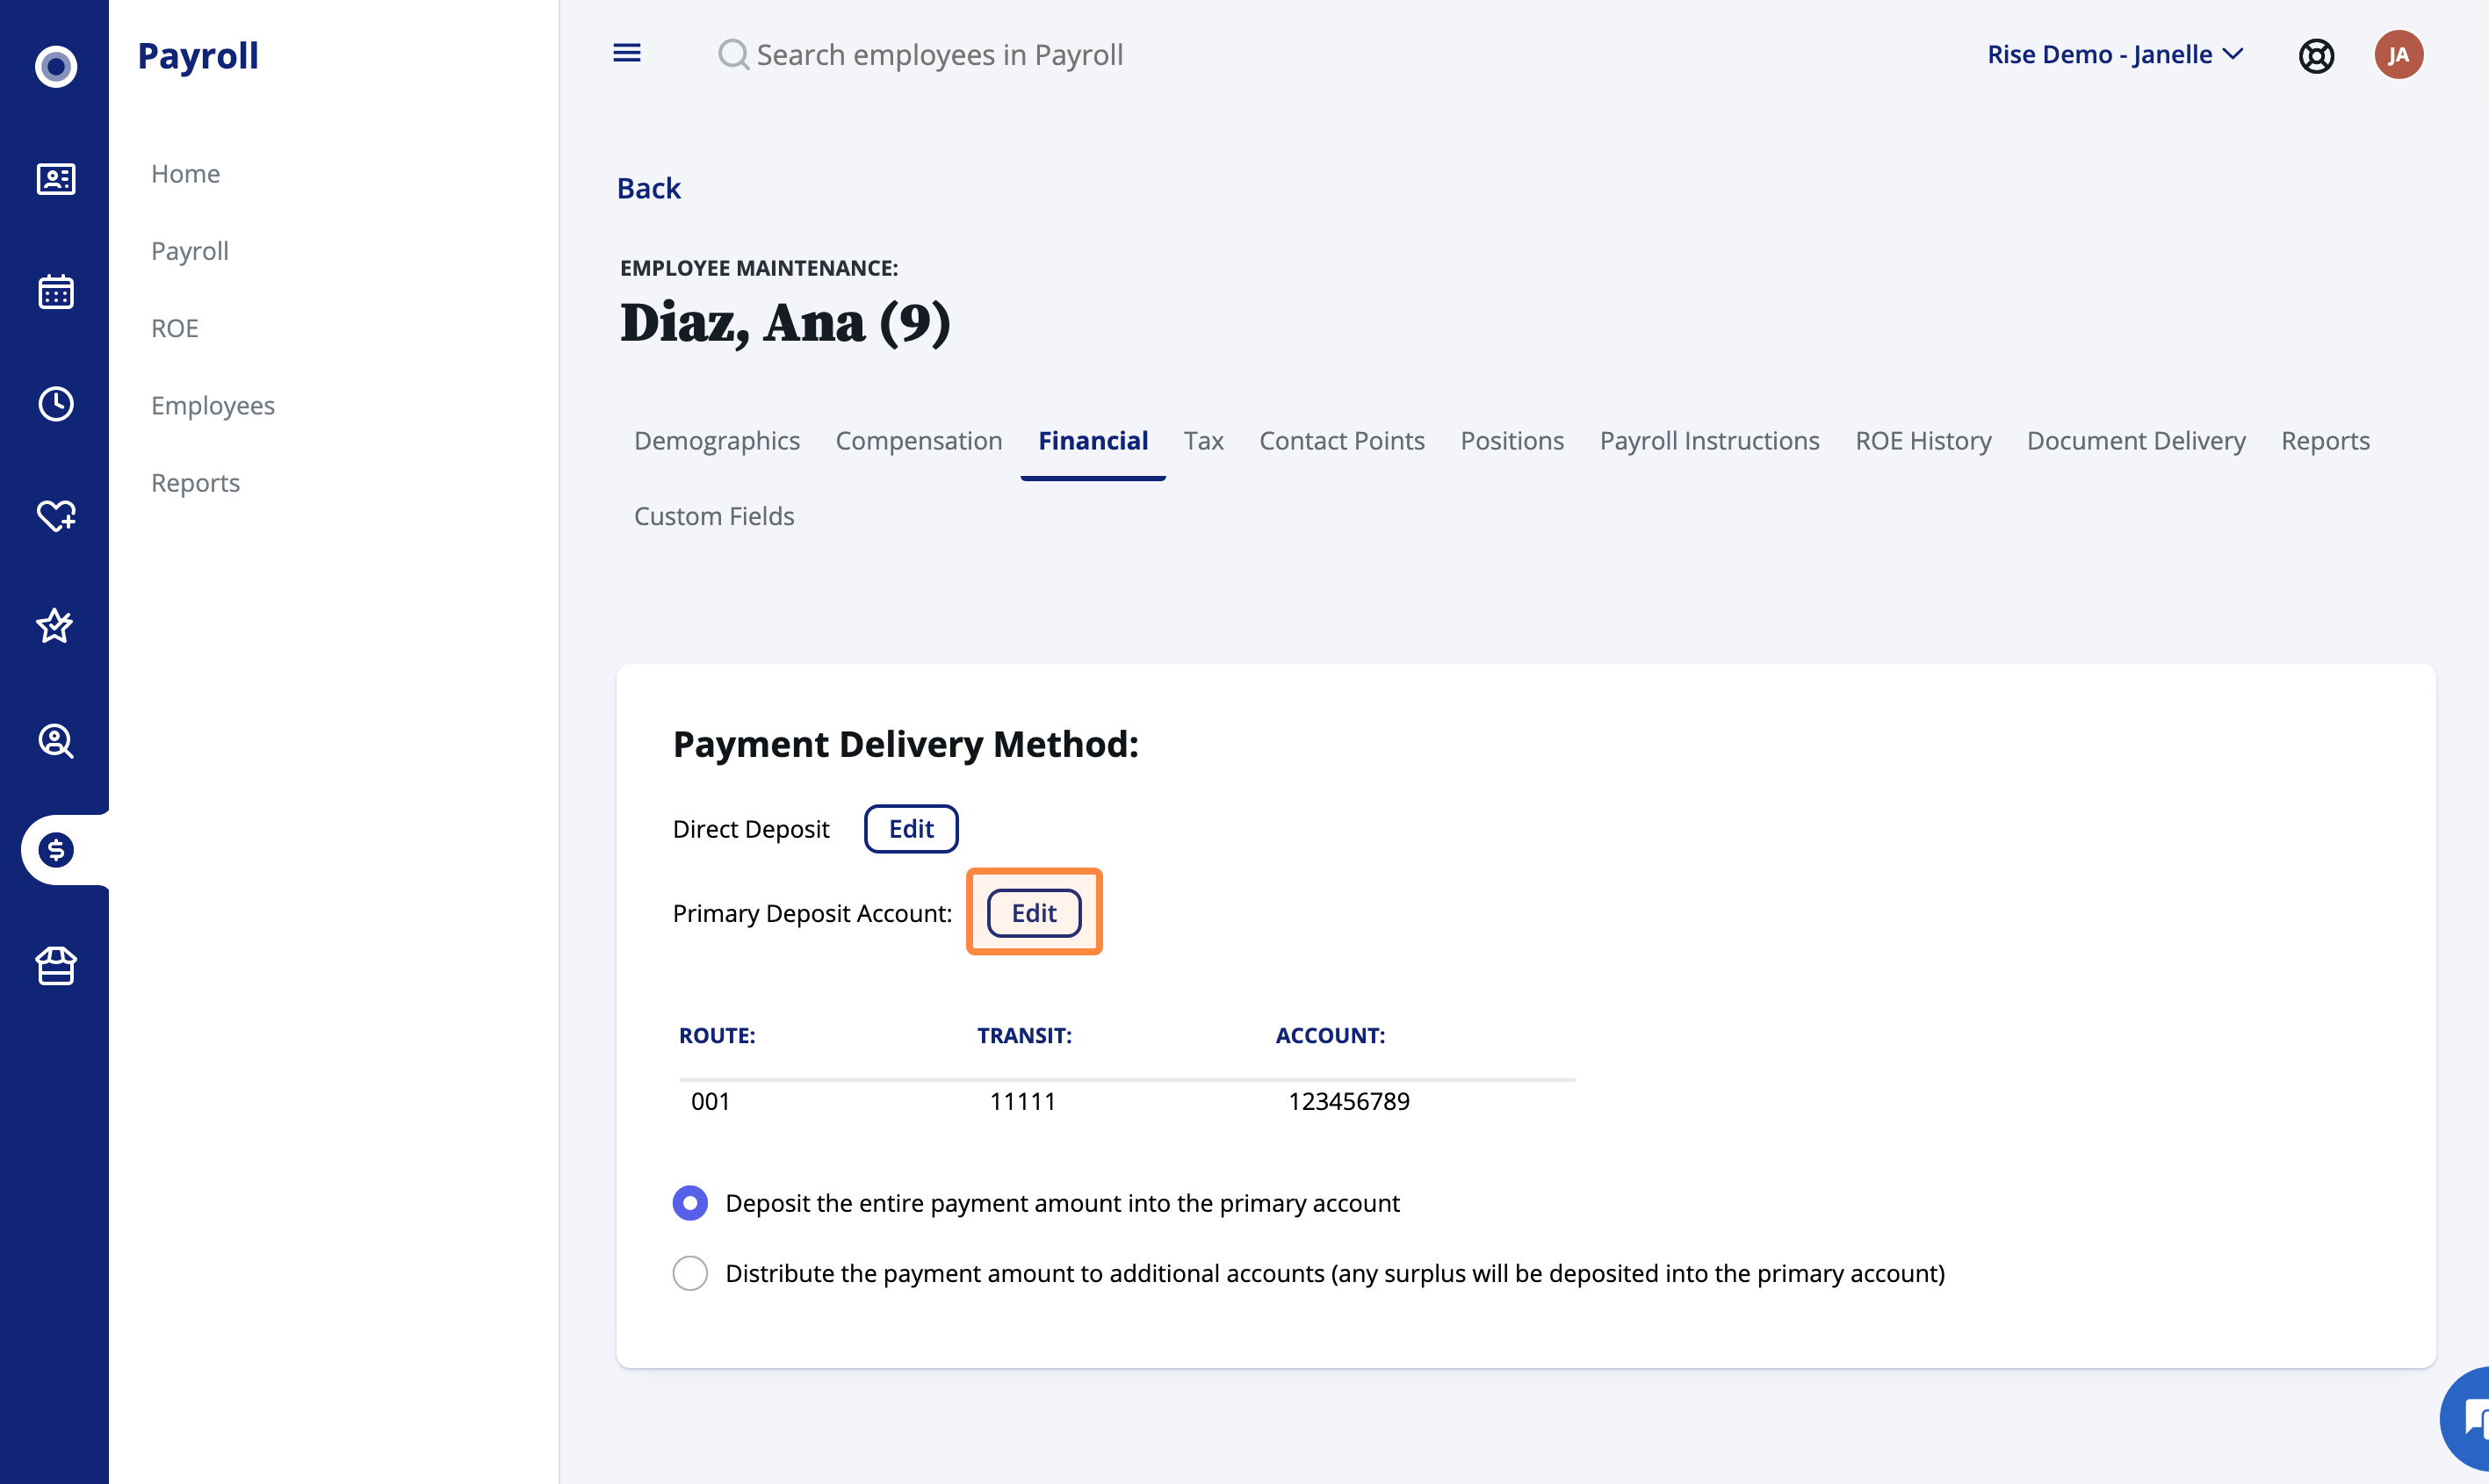Edit the Primary Deposit Account
This screenshot has width=2489, height=1484.
point(1034,913)
